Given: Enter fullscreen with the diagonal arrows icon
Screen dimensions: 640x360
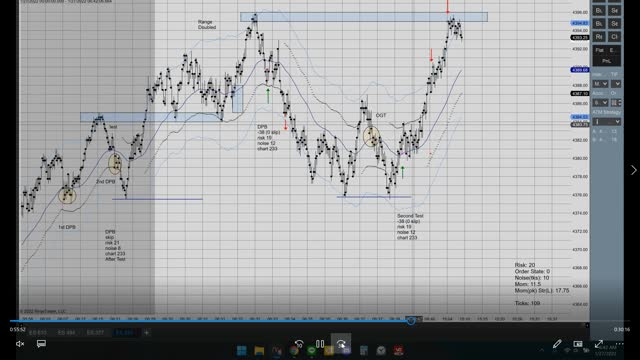Looking at the screenshot, I should [599, 344].
